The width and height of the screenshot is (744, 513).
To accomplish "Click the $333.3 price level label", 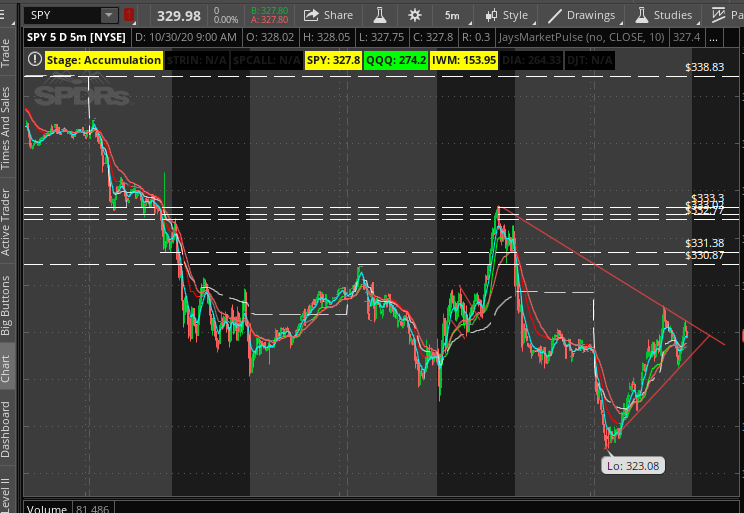I will click(707, 198).
